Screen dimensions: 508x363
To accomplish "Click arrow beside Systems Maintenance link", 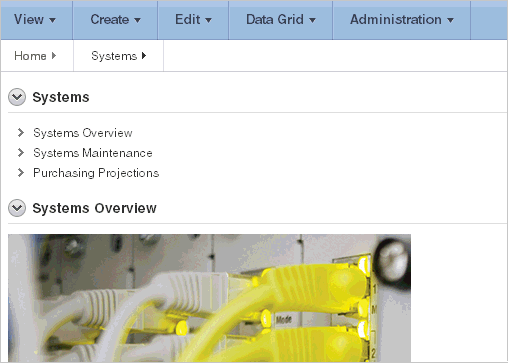I will click(21, 152).
